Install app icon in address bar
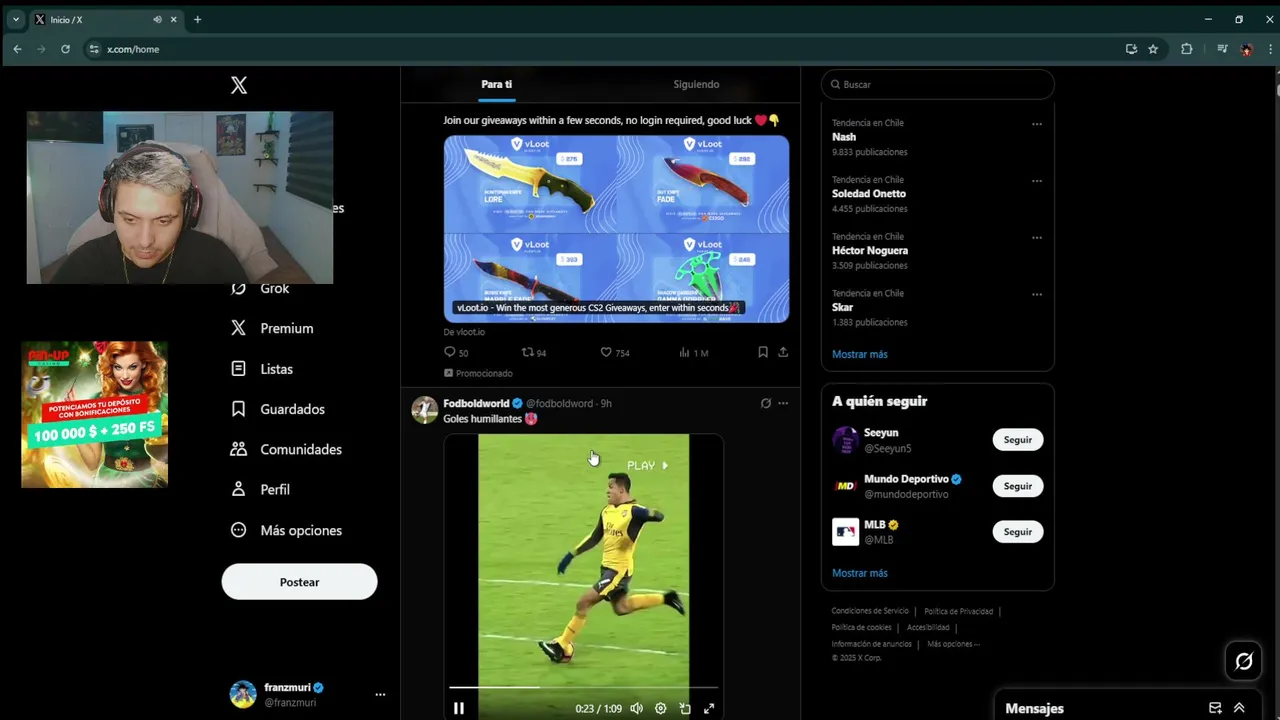1280x720 pixels. pyautogui.click(x=1131, y=49)
